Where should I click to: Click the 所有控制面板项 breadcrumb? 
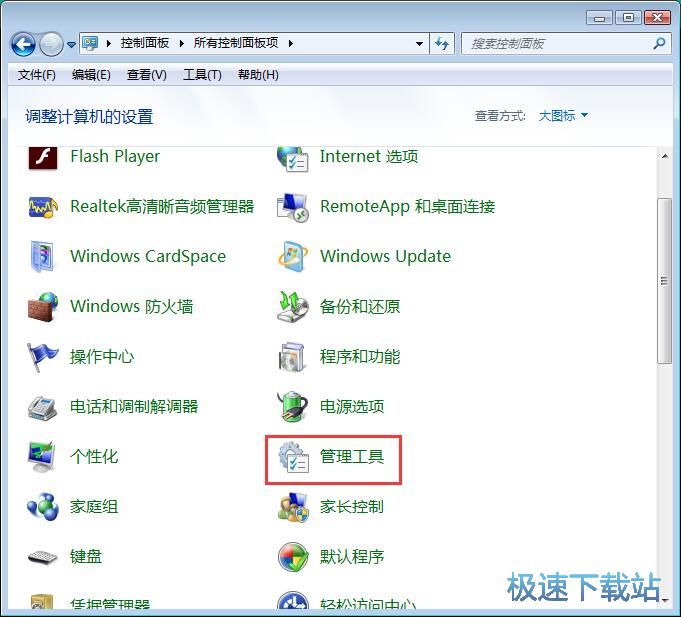click(236, 43)
